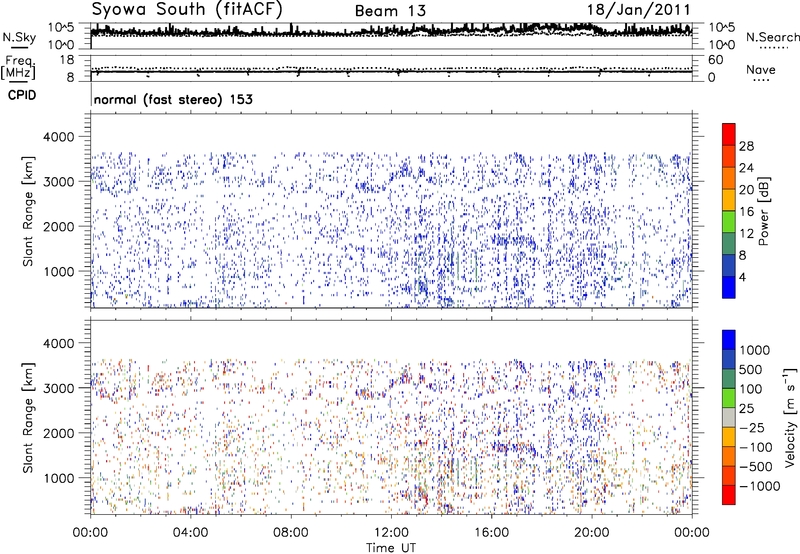Select bright blue top swatch of velocity colorbar
This screenshot has width=800, height=554.
[729, 340]
